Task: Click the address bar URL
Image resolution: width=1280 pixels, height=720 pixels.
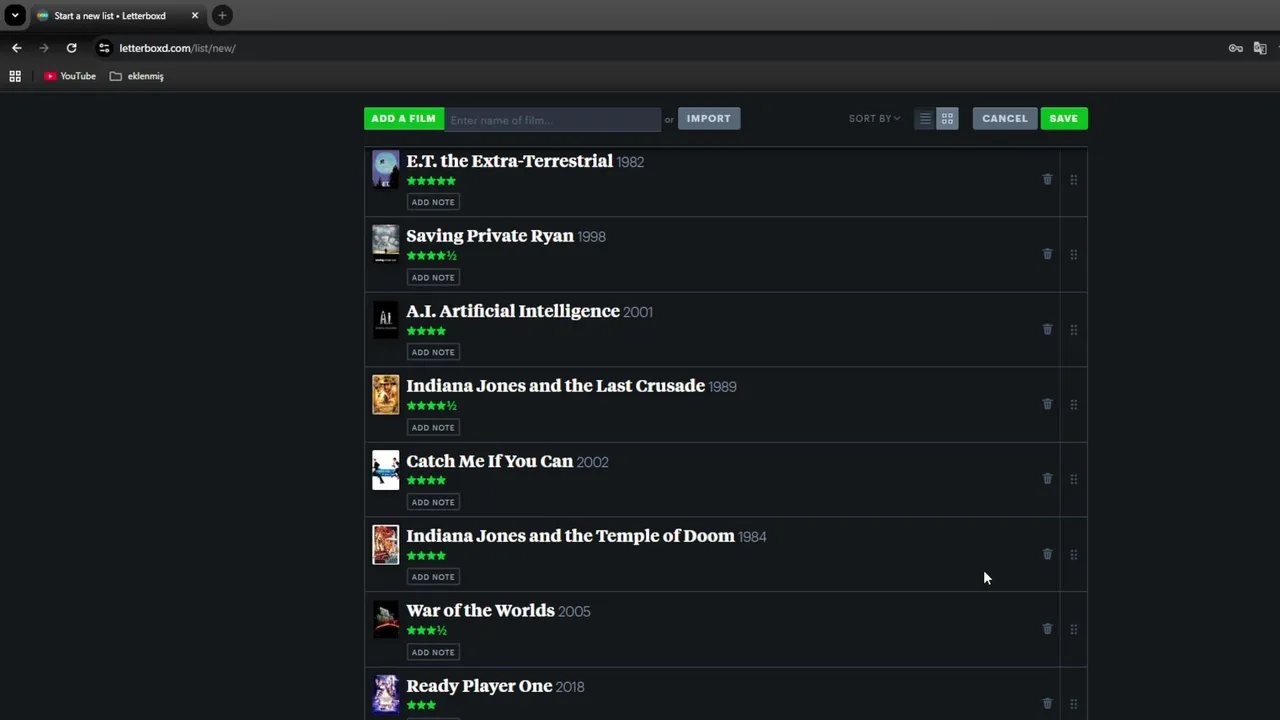Action: point(177,48)
